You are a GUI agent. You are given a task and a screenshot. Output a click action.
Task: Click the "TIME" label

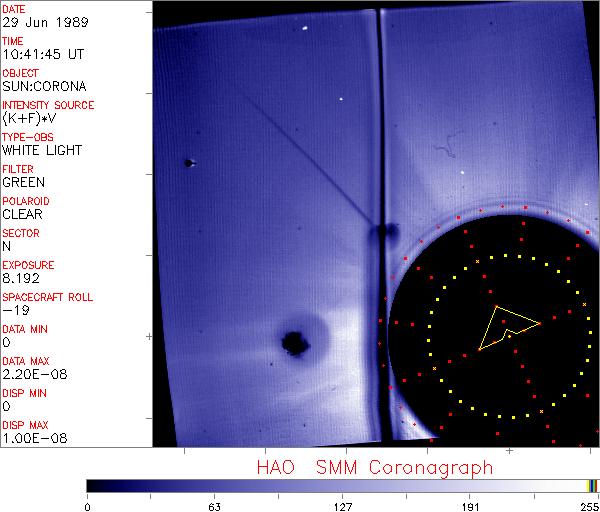tap(13, 41)
